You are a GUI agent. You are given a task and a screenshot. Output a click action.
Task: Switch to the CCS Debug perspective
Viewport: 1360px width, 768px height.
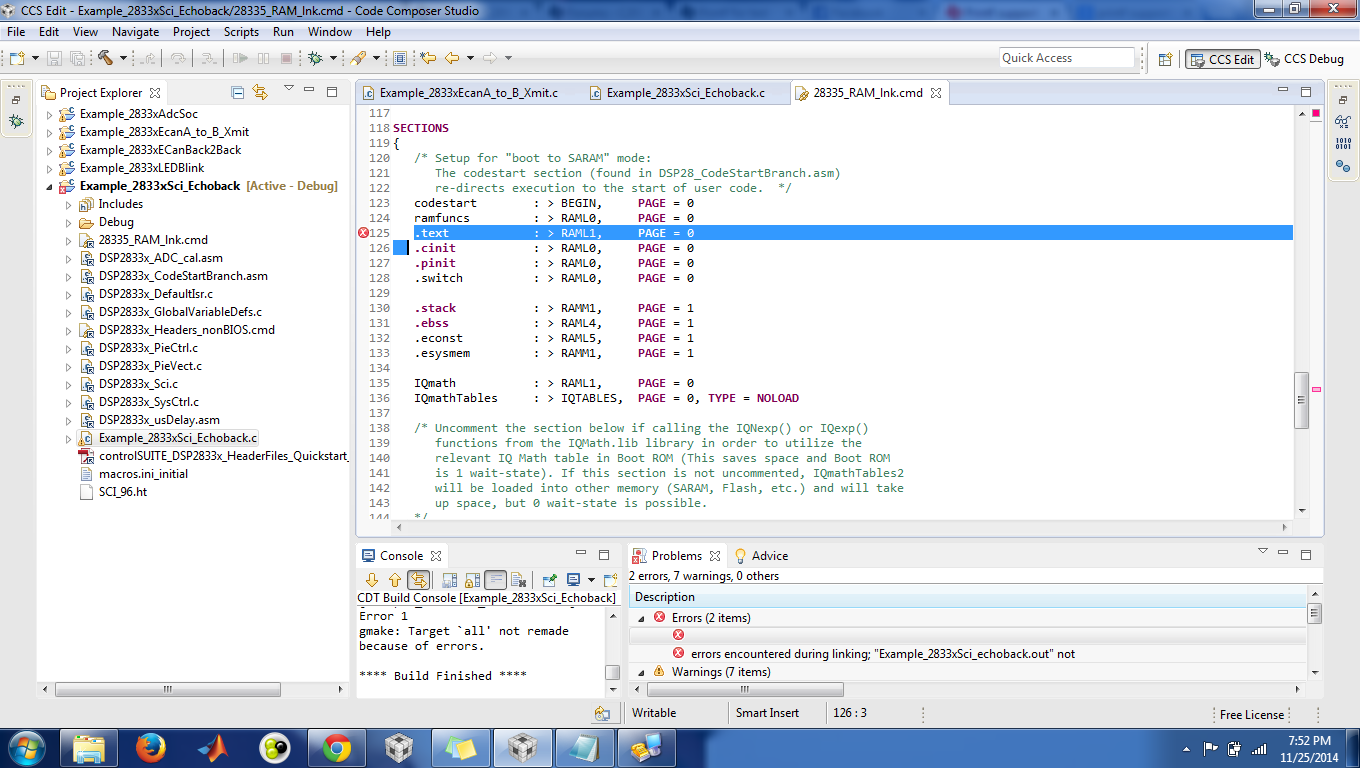[1305, 59]
